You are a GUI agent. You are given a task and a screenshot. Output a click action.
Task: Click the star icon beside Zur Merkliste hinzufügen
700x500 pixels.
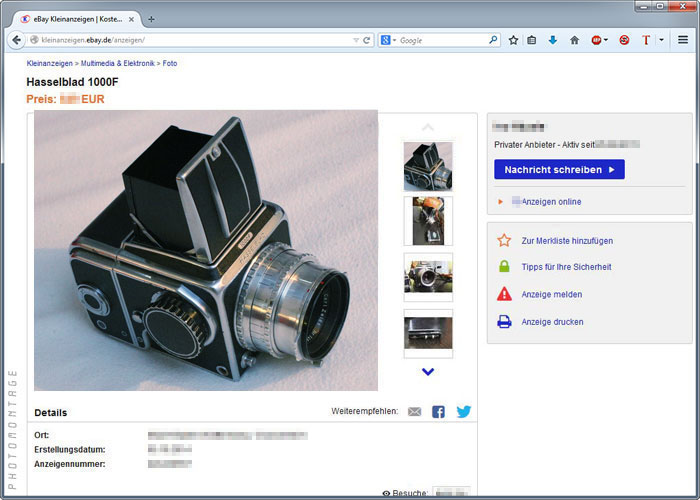[x=504, y=241]
